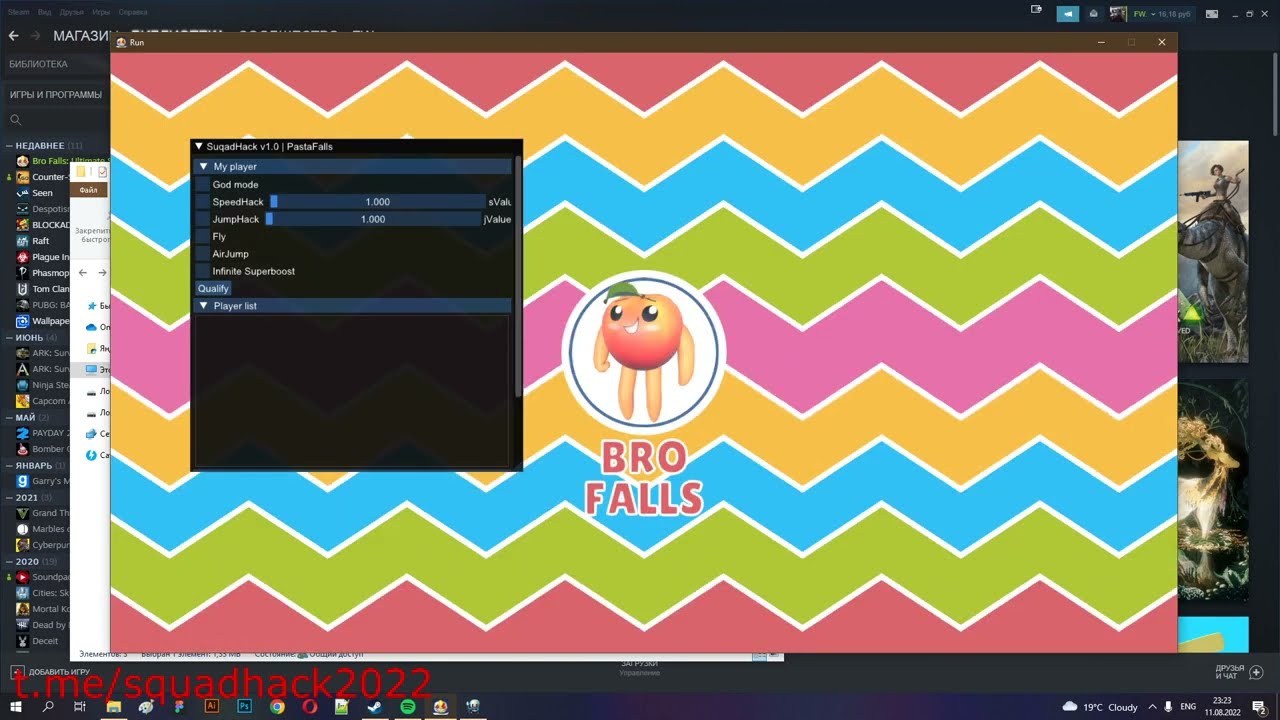Click Steam announcements megaphone button
The height and width of the screenshot is (720, 1280).
[x=1068, y=14]
